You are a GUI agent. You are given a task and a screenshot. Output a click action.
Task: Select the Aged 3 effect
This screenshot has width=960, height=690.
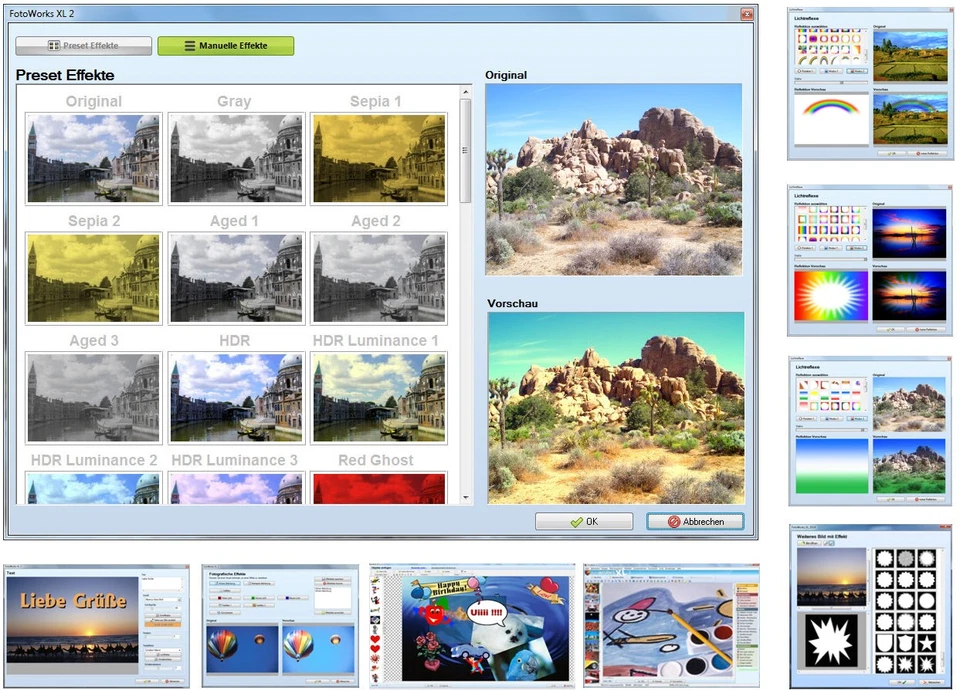93,397
